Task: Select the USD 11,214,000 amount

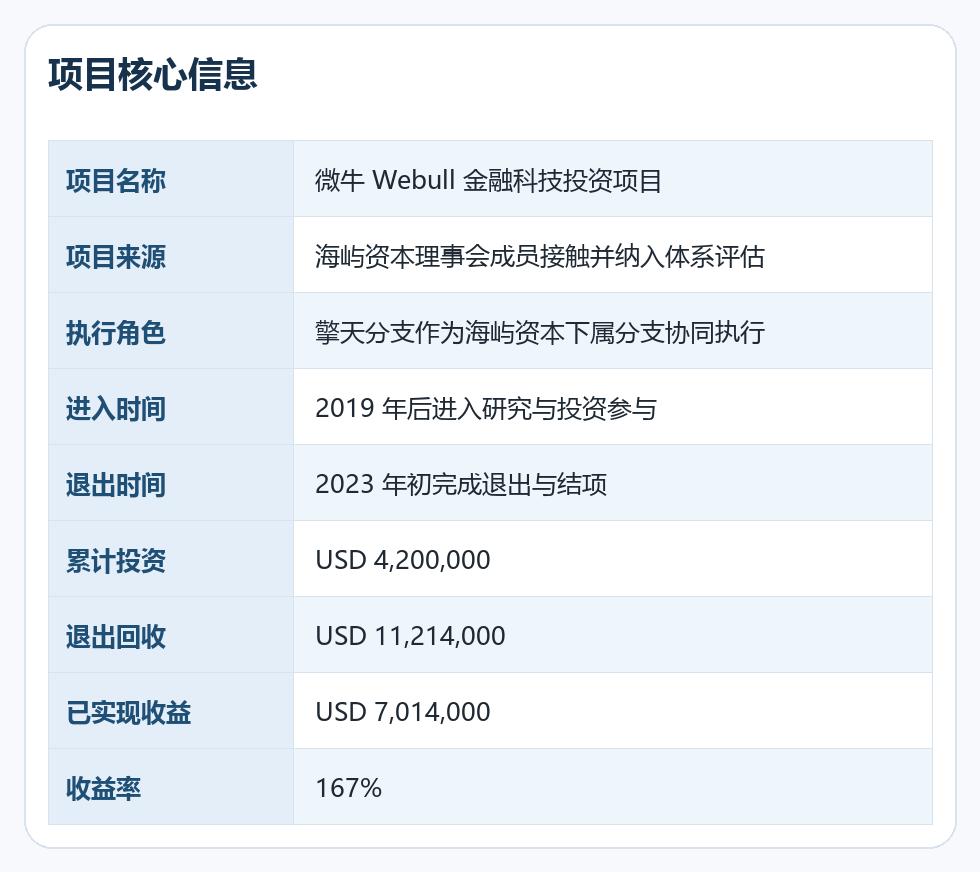Action: (411, 636)
